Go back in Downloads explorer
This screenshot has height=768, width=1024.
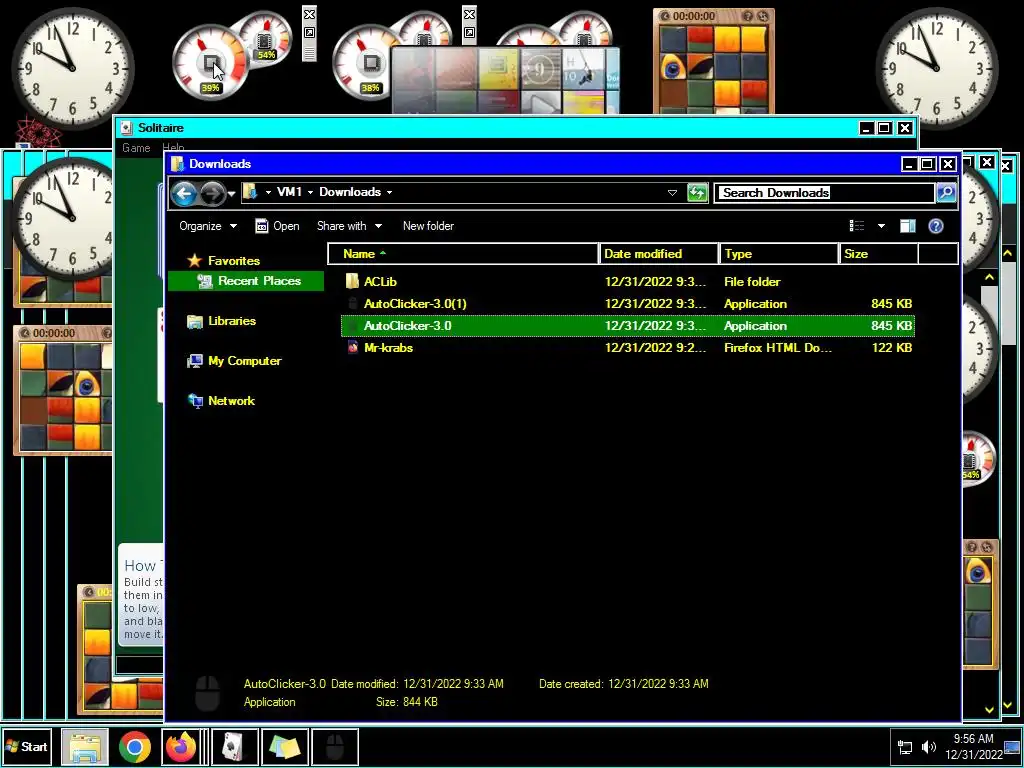184,193
